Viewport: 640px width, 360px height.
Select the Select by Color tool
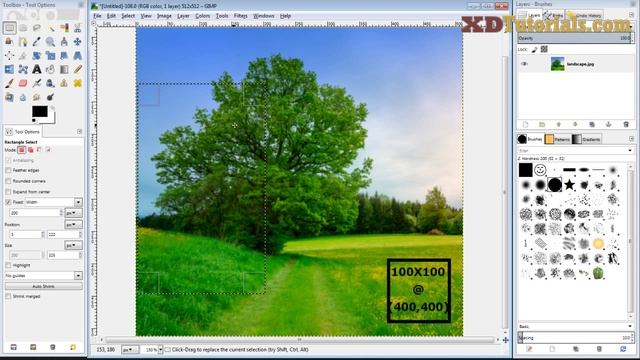(x=64, y=28)
